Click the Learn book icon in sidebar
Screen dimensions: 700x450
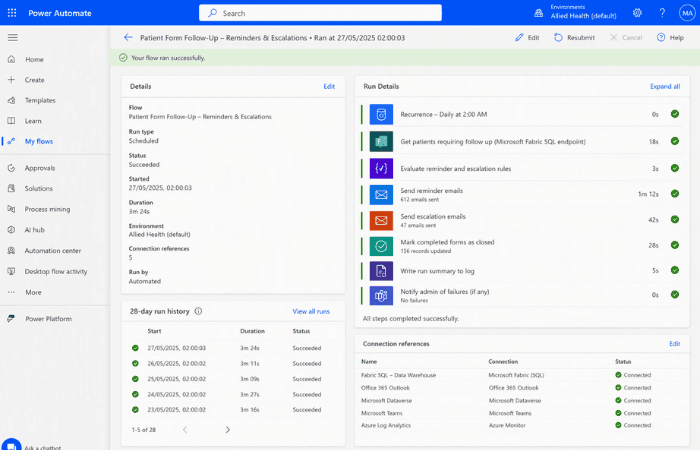tap(12, 121)
